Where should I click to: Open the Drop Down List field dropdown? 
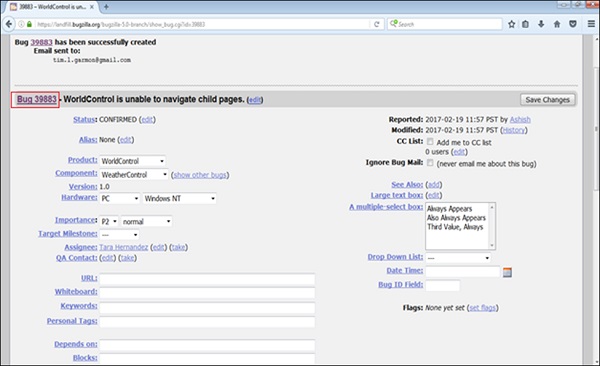(458, 258)
